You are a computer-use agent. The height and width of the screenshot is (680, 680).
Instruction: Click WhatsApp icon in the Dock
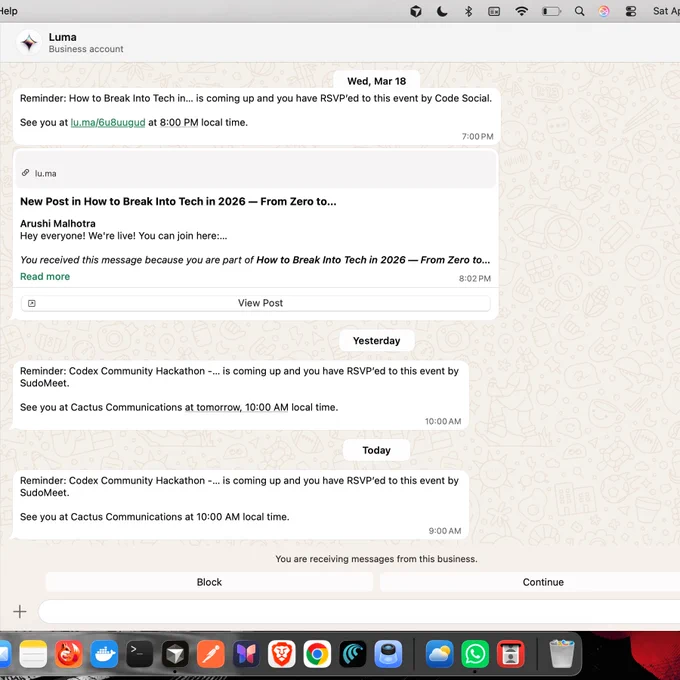[x=475, y=654]
